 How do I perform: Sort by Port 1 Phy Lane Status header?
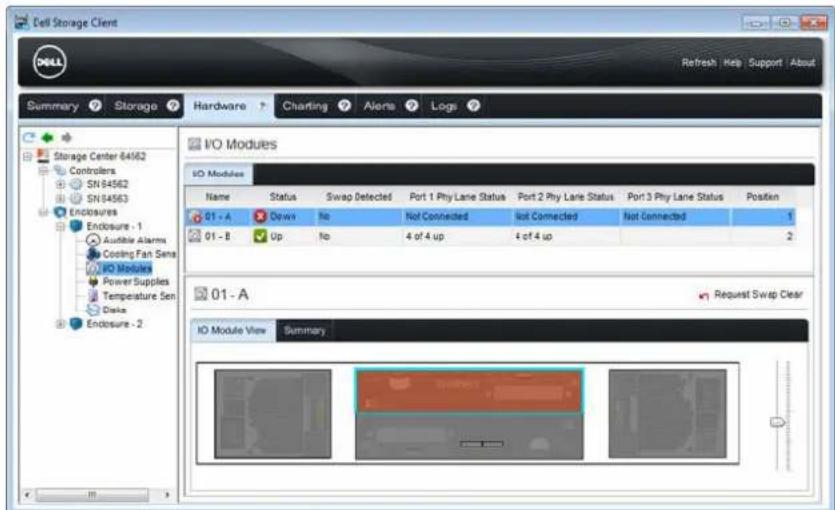tap(457, 197)
